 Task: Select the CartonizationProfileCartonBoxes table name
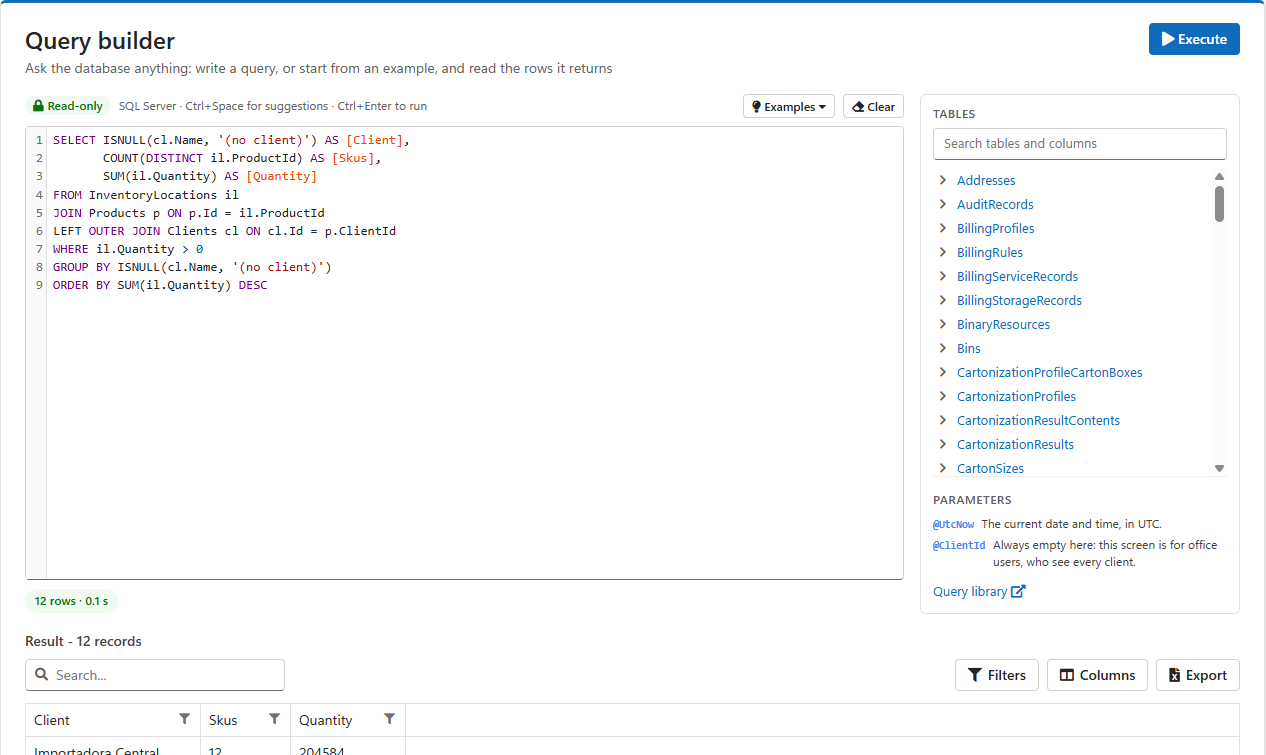[1049, 372]
